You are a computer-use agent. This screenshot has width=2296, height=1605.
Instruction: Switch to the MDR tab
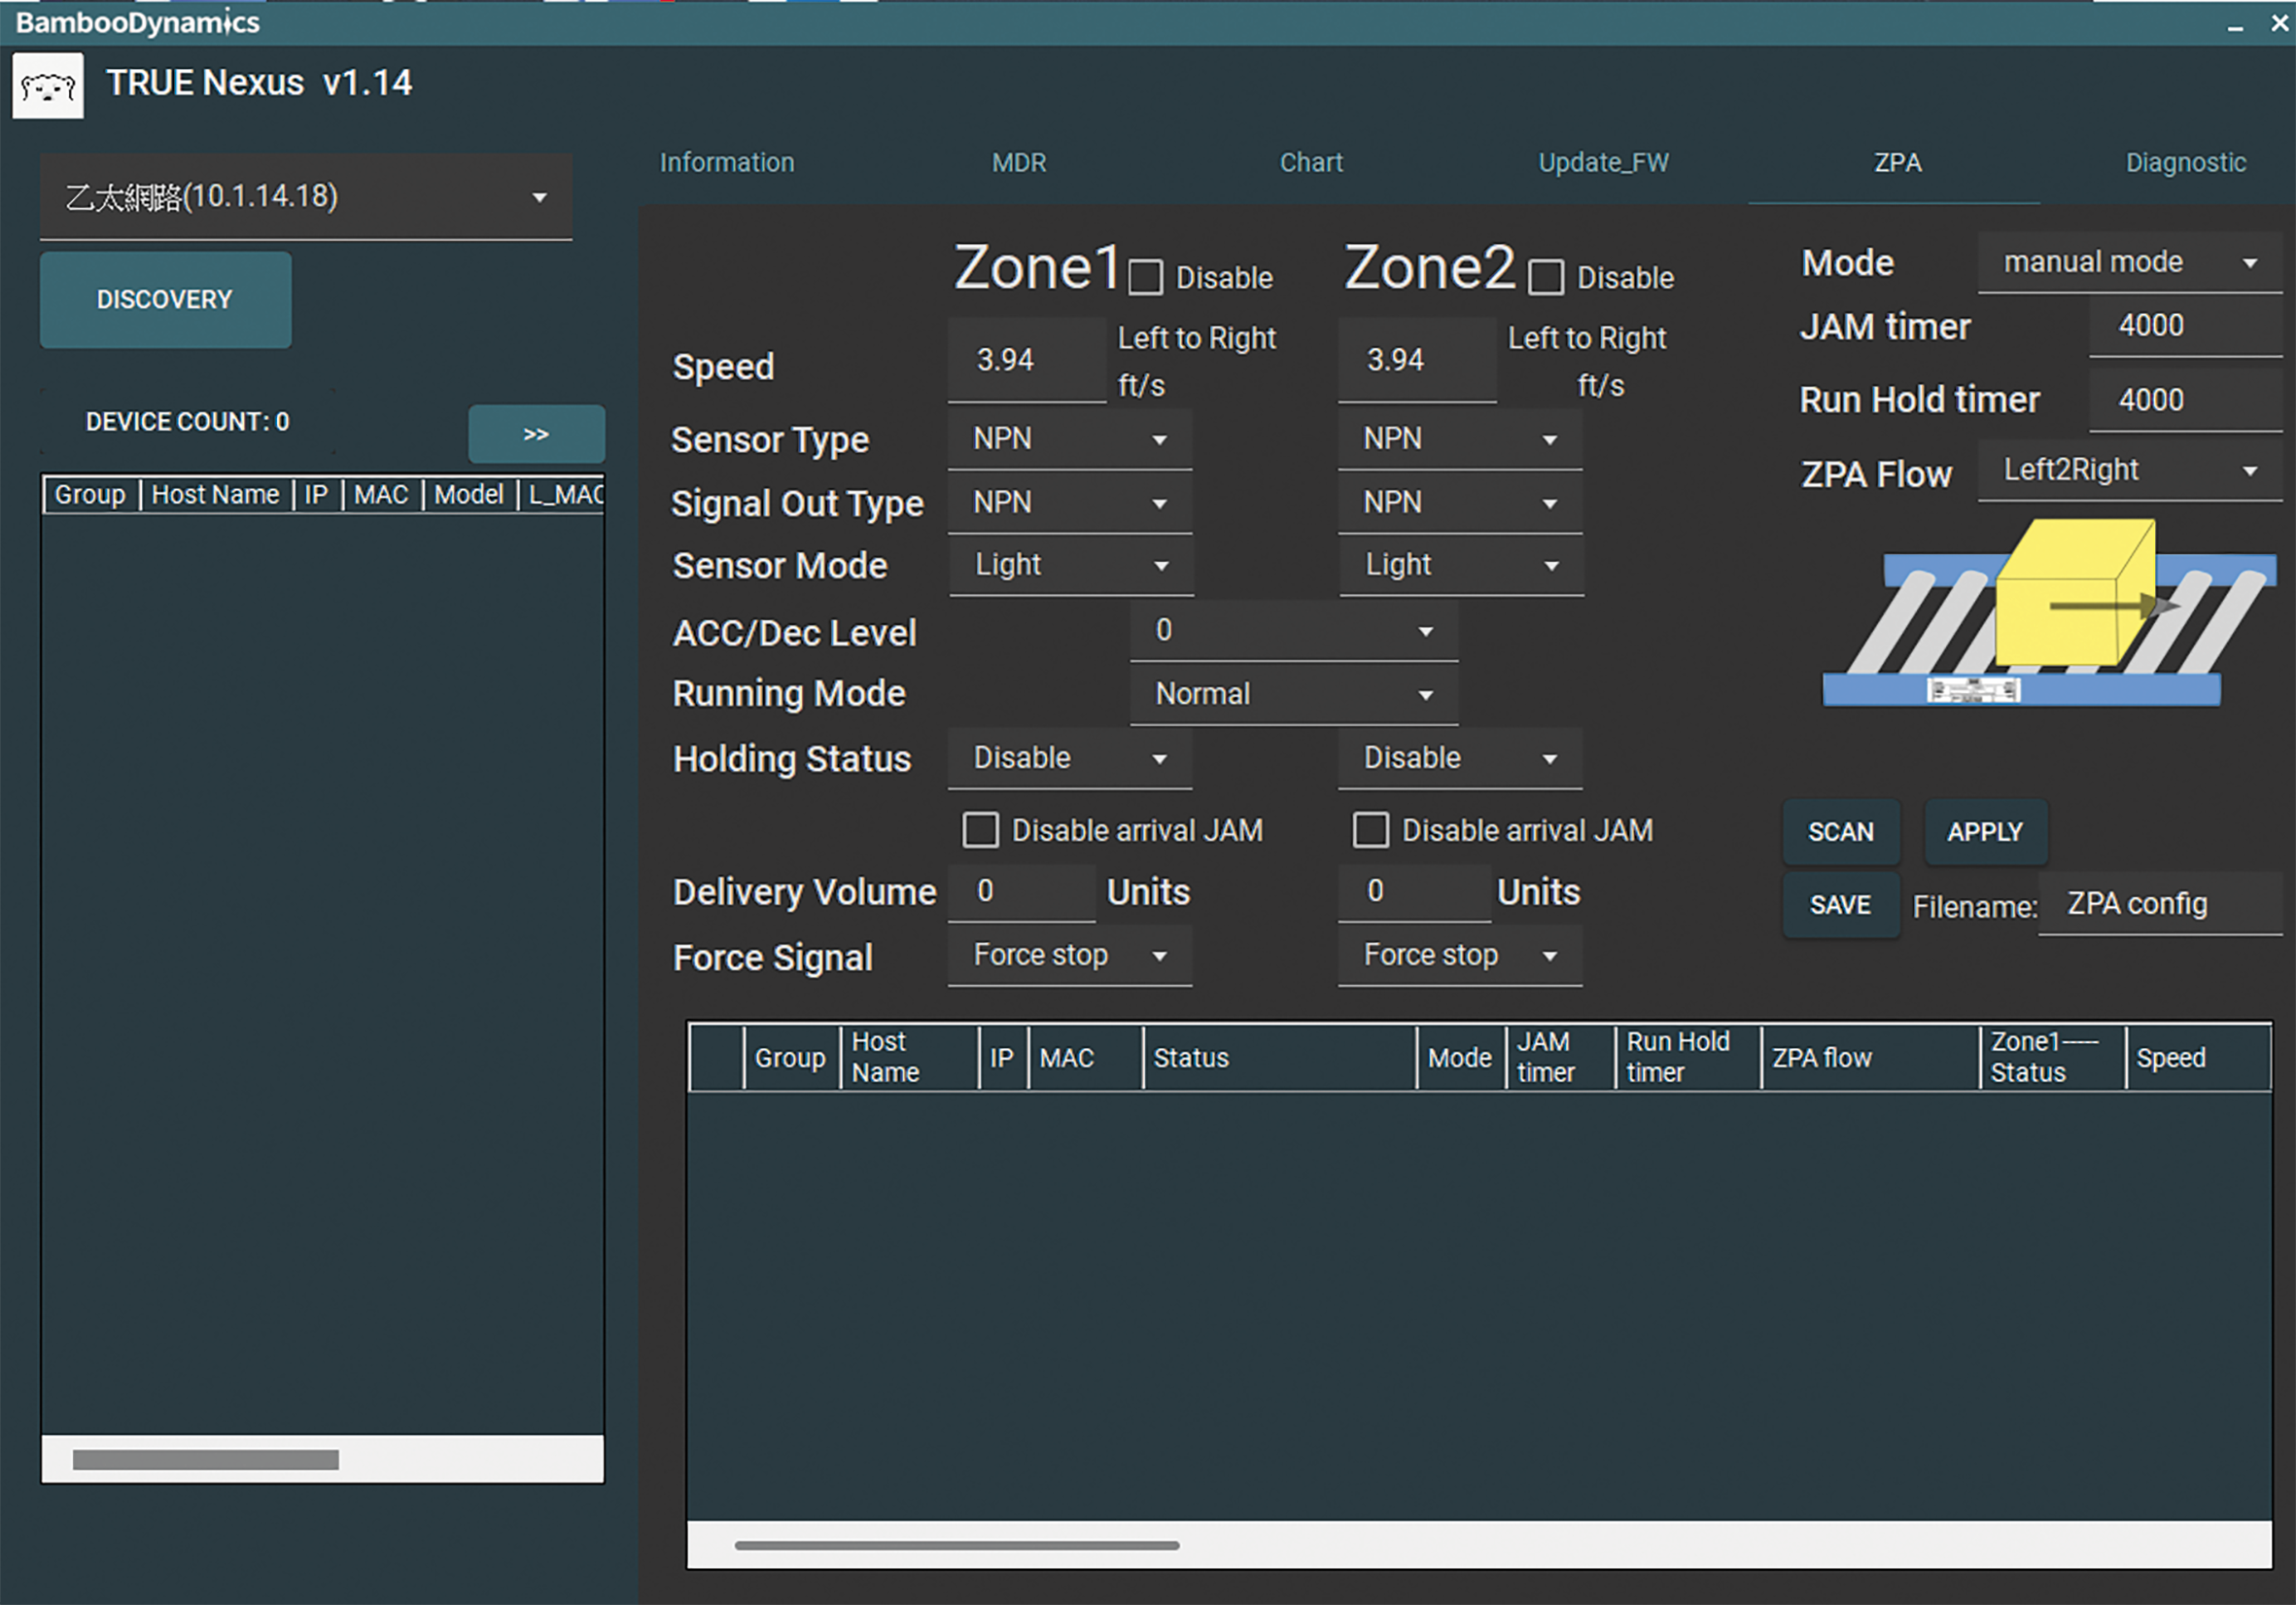click(1019, 163)
